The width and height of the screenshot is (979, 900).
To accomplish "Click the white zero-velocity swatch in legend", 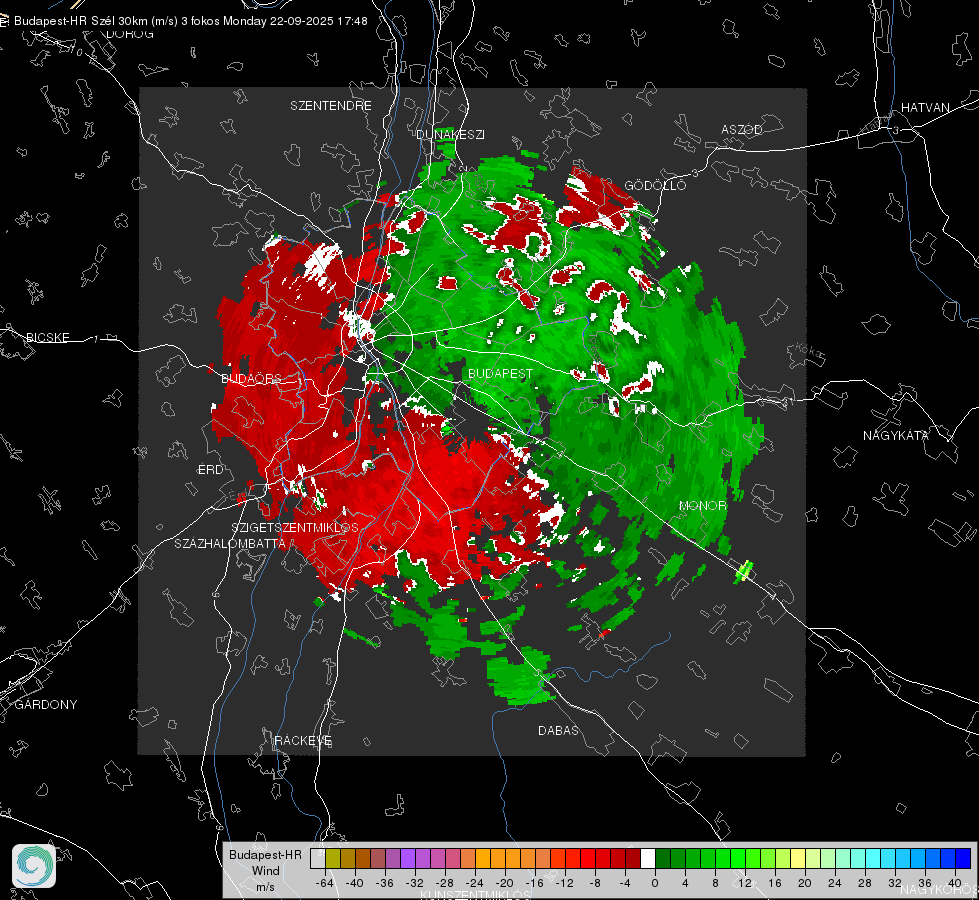I will [648, 859].
